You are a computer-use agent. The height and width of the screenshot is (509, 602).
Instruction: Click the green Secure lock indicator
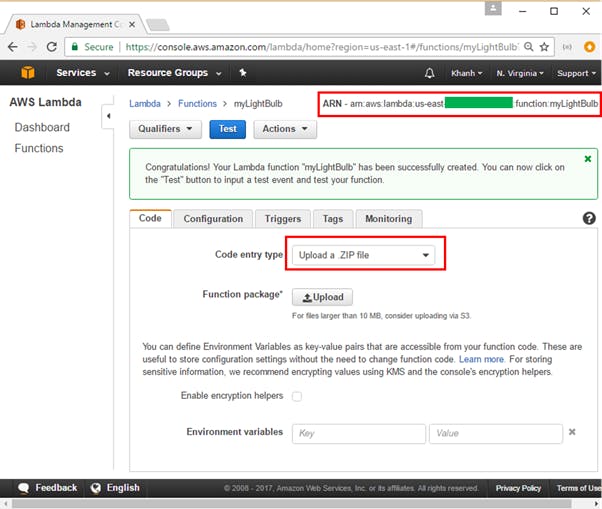click(x=93, y=47)
